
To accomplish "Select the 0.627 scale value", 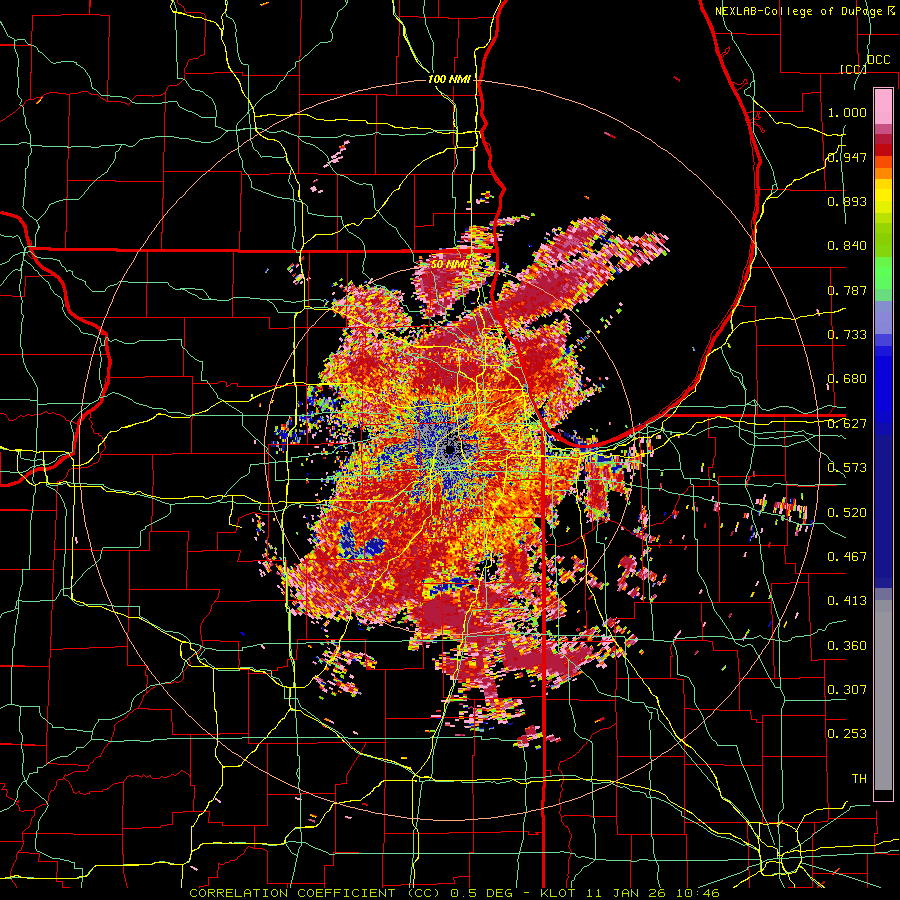I will click(x=847, y=424).
